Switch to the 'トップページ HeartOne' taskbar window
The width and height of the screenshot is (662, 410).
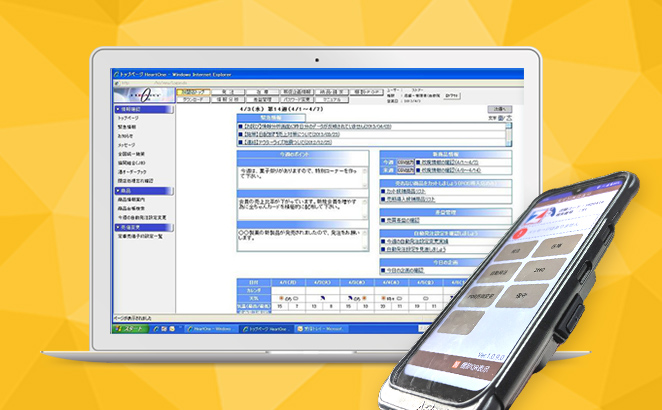coord(266,329)
